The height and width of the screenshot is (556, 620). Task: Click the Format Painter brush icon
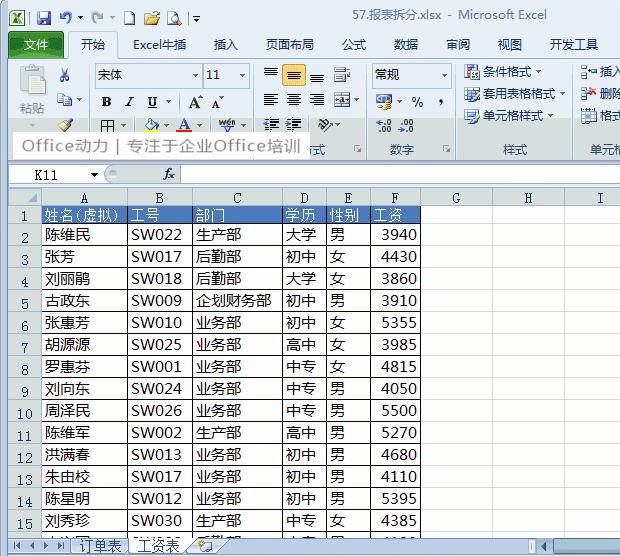[65, 125]
